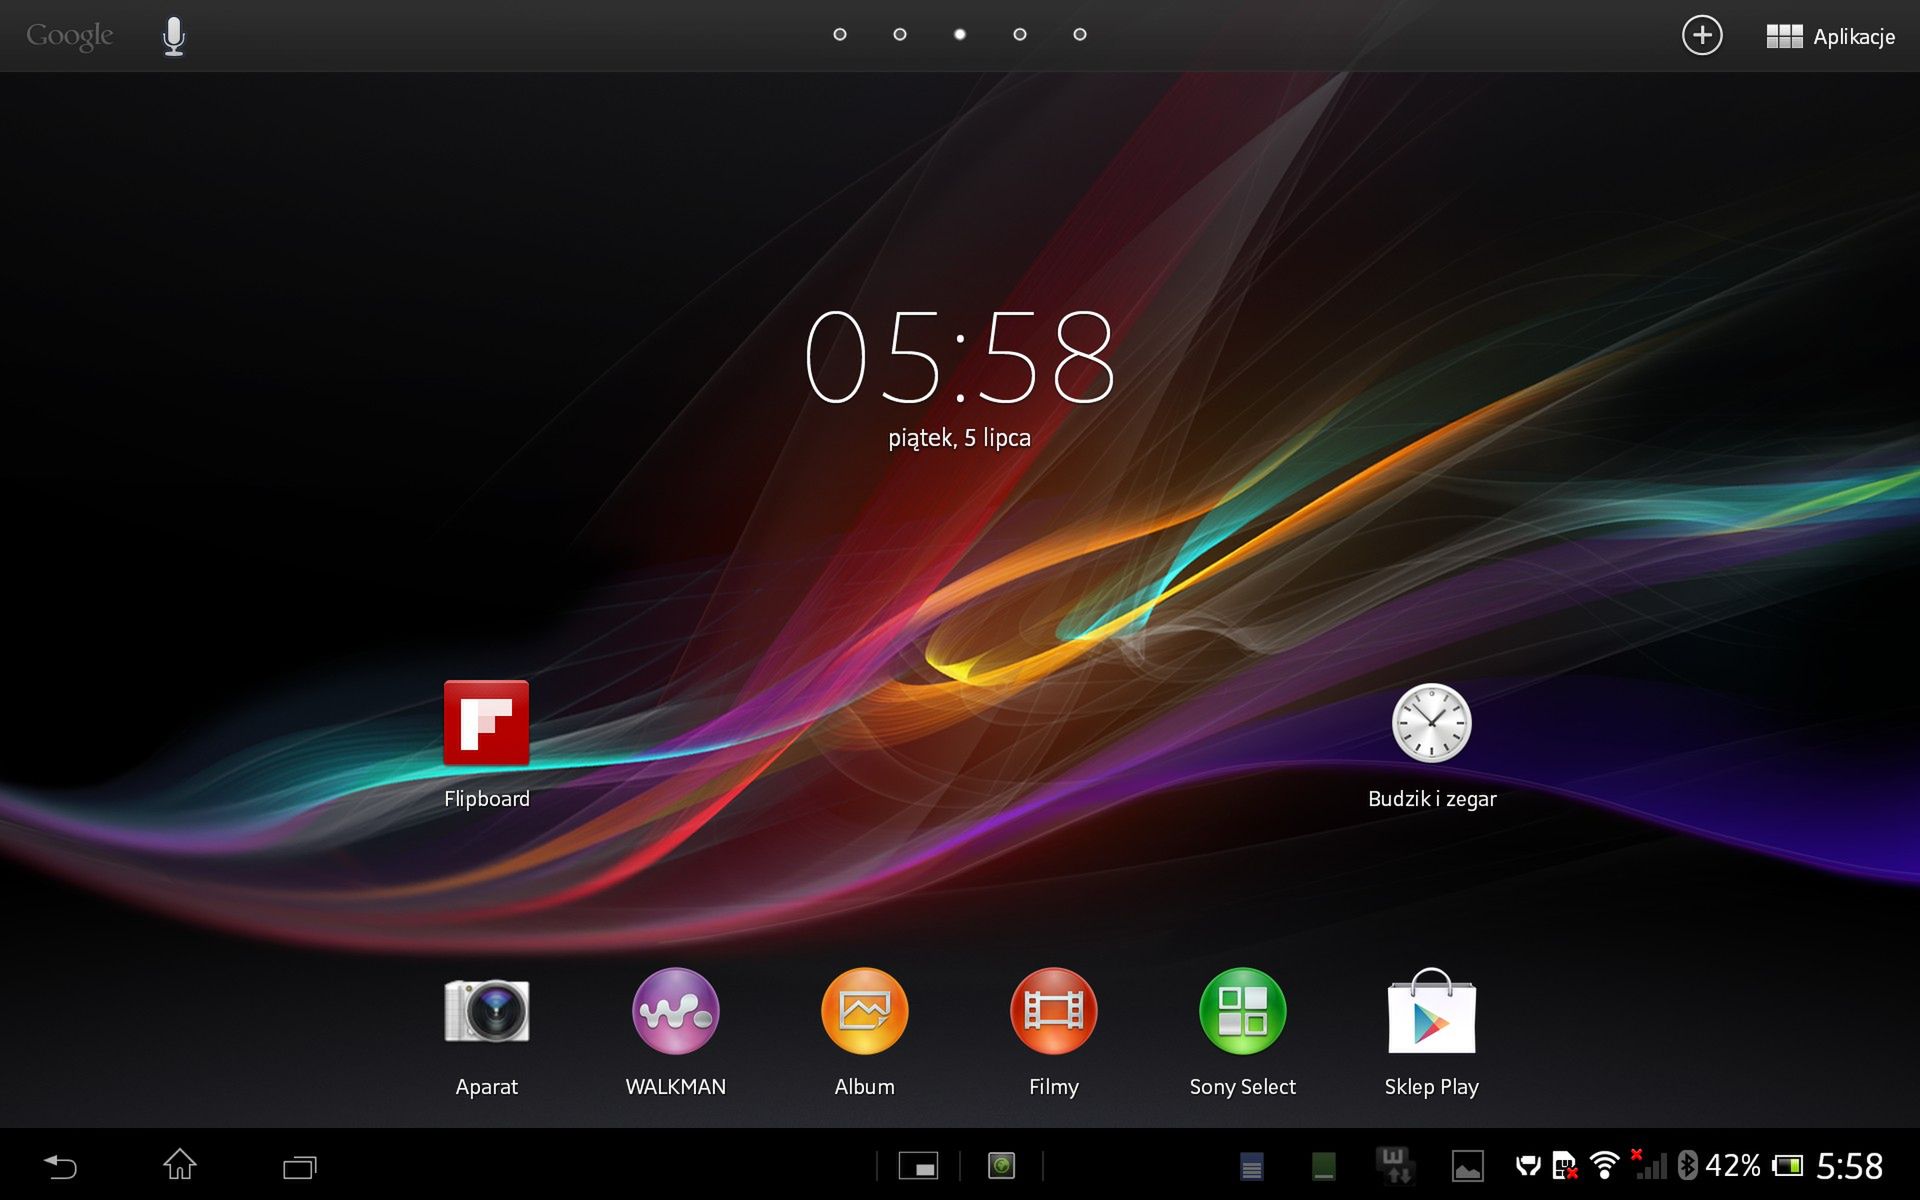Switch to the fifth home screen page dot
1920x1200 pixels.
pos(1080,35)
